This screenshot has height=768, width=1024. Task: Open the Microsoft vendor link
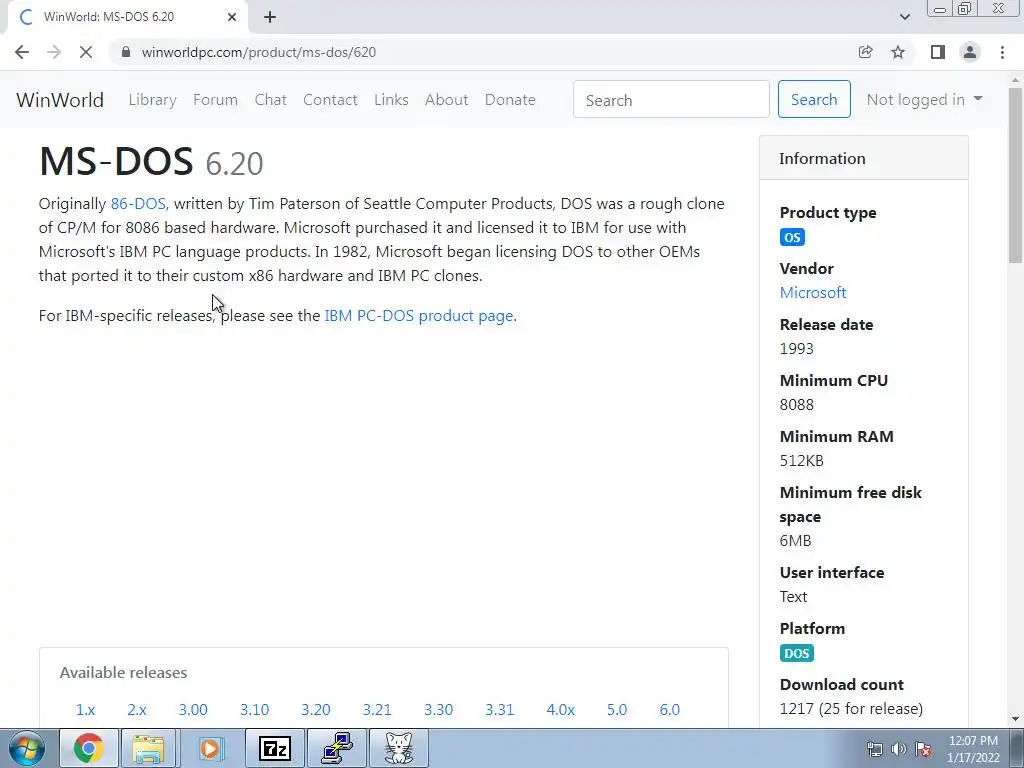tap(813, 293)
